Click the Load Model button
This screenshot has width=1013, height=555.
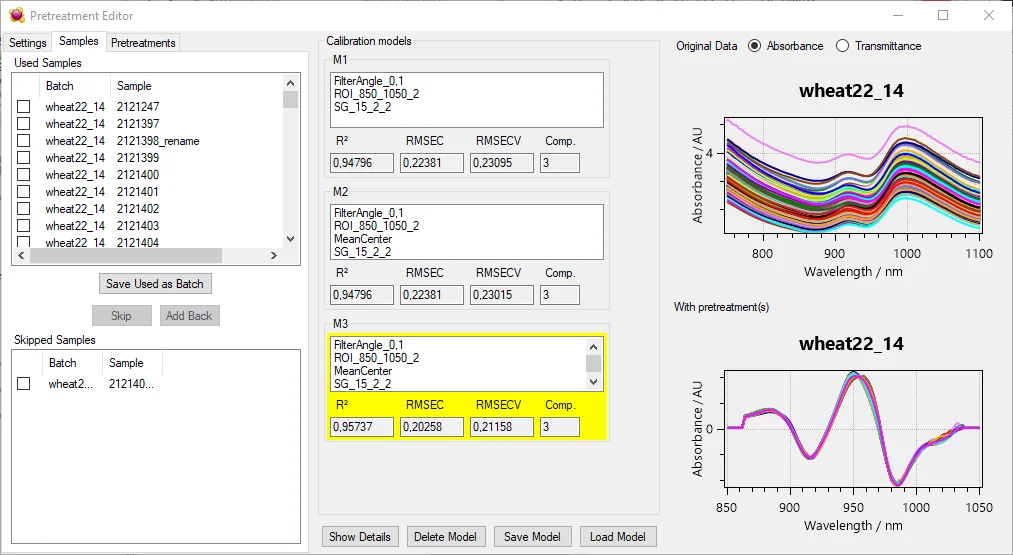pyautogui.click(x=617, y=537)
